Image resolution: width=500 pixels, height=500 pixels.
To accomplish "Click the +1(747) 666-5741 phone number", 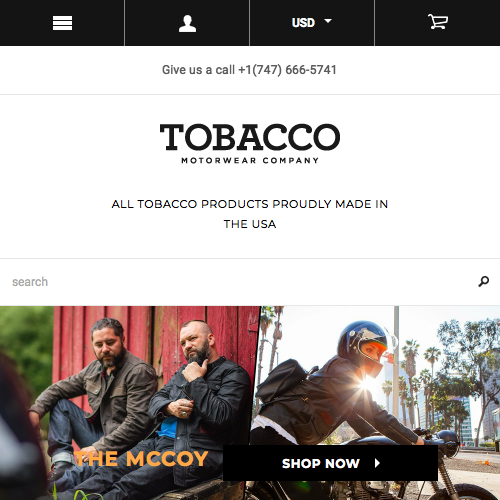I will coord(287,70).
